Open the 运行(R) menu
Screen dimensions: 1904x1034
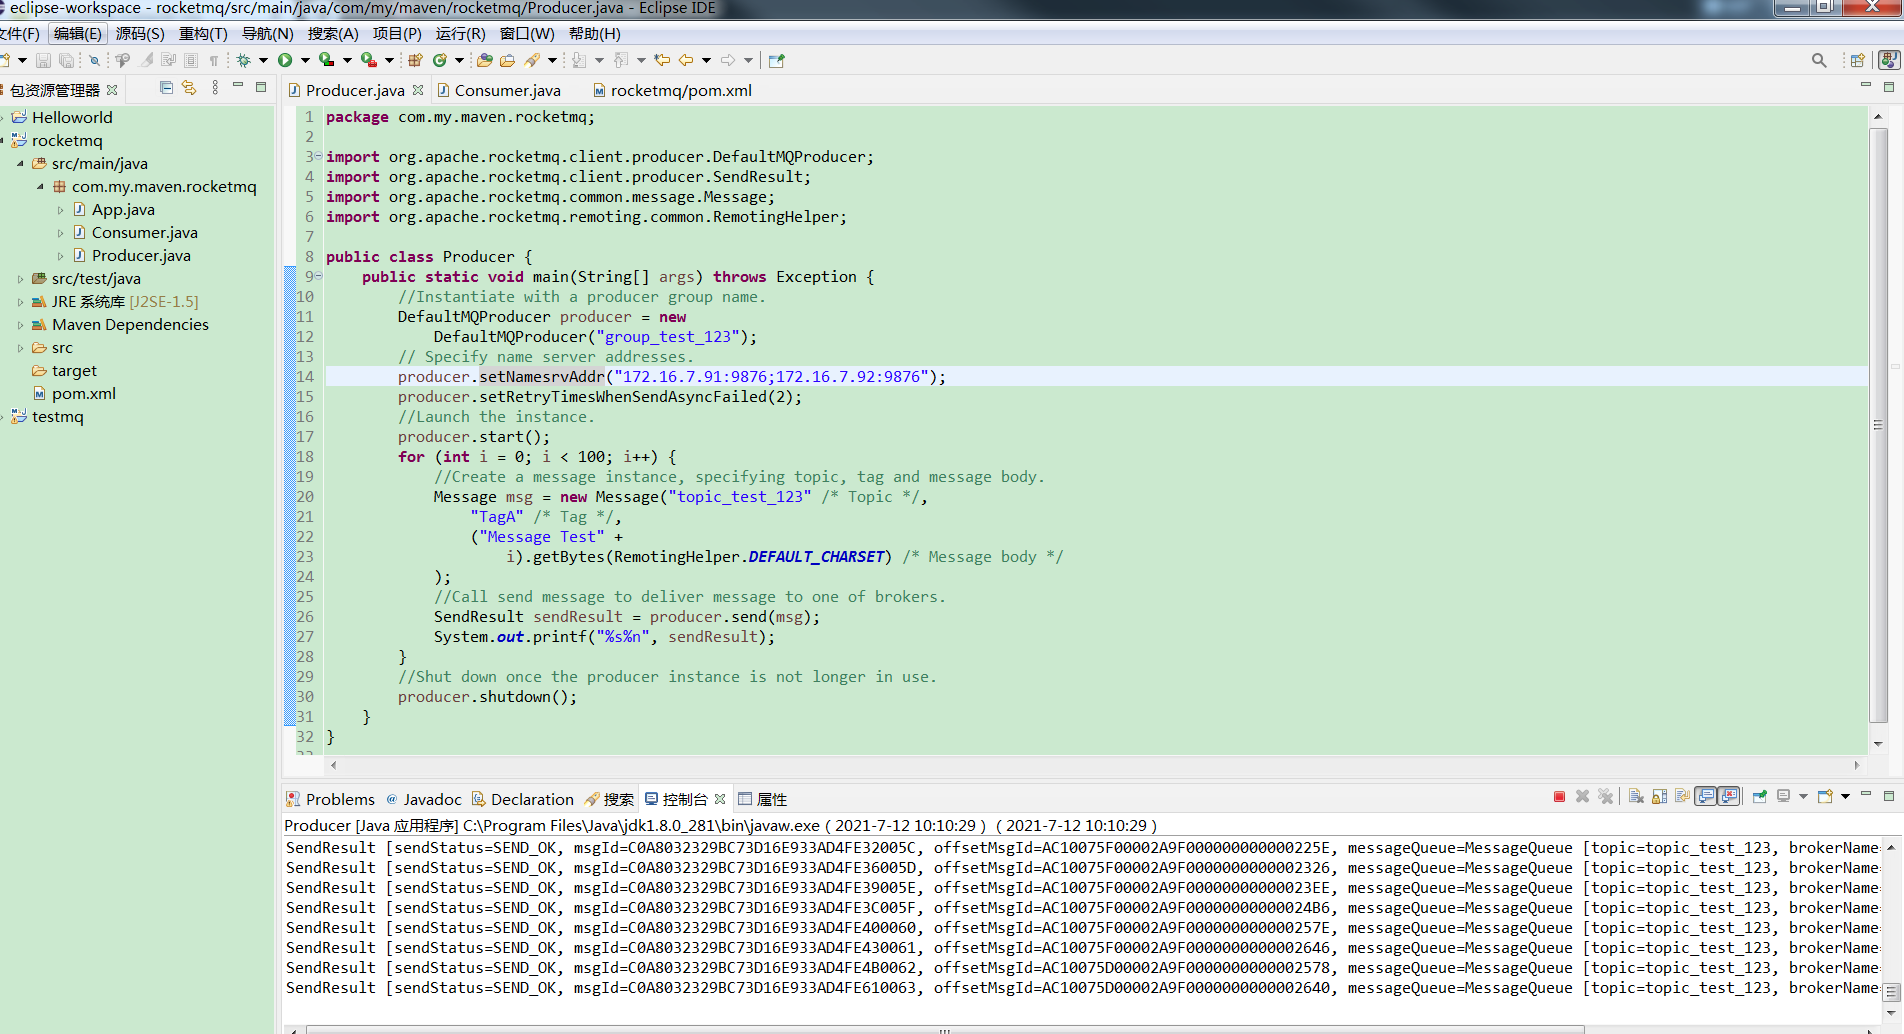point(460,33)
